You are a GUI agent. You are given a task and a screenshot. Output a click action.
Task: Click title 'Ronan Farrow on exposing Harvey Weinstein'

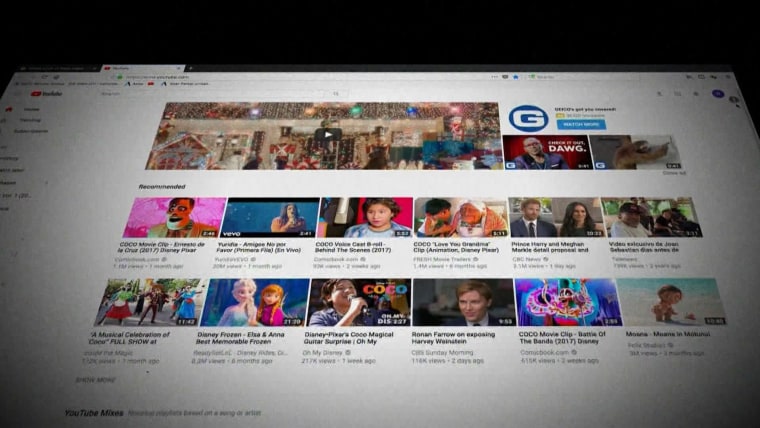point(453,338)
